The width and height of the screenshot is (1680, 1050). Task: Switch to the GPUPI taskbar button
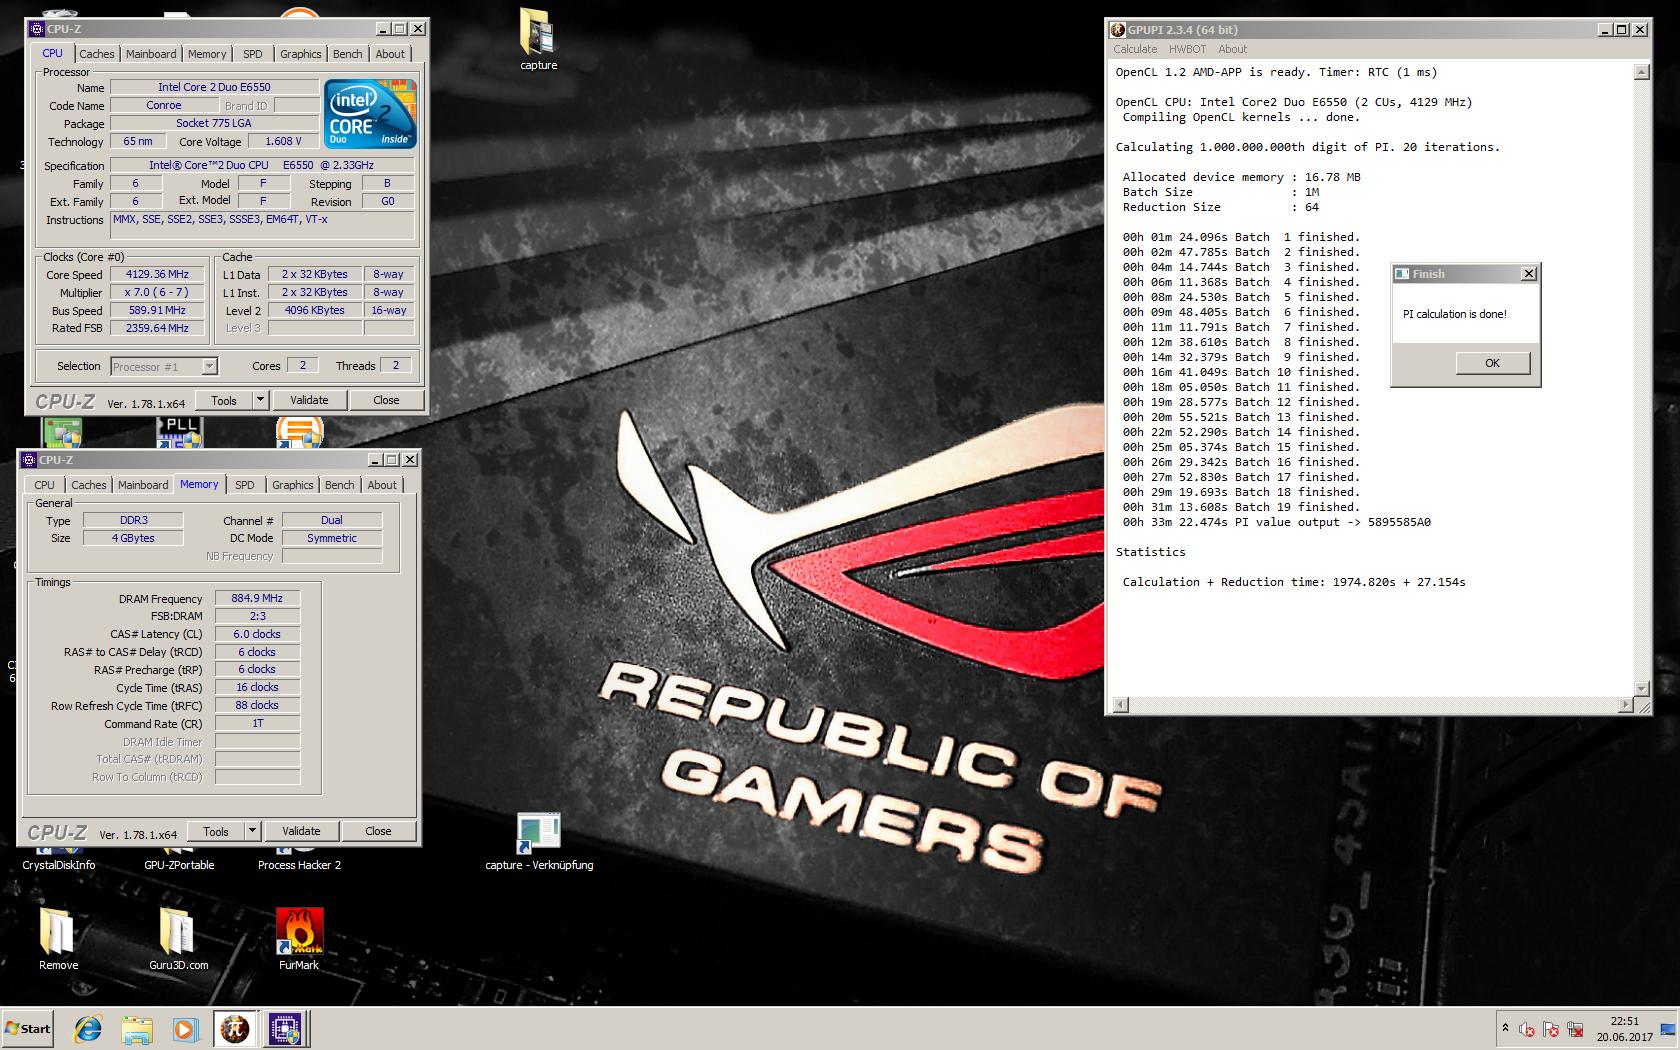(x=235, y=1029)
